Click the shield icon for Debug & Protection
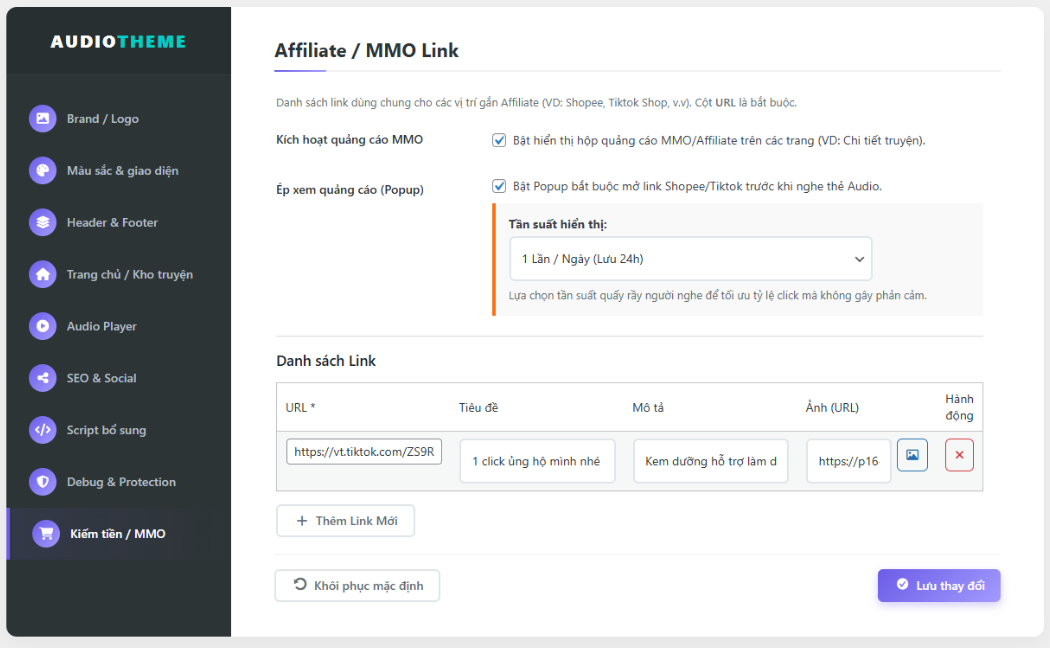This screenshot has height=648, width=1050. tap(42, 482)
